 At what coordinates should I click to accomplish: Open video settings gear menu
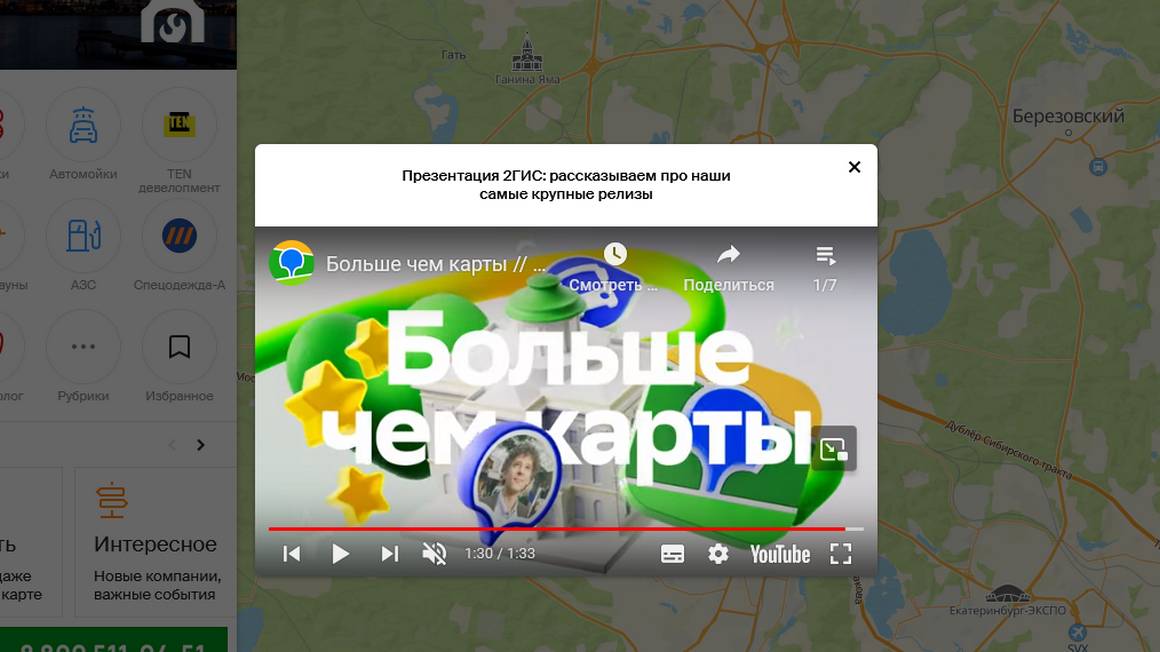point(718,554)
